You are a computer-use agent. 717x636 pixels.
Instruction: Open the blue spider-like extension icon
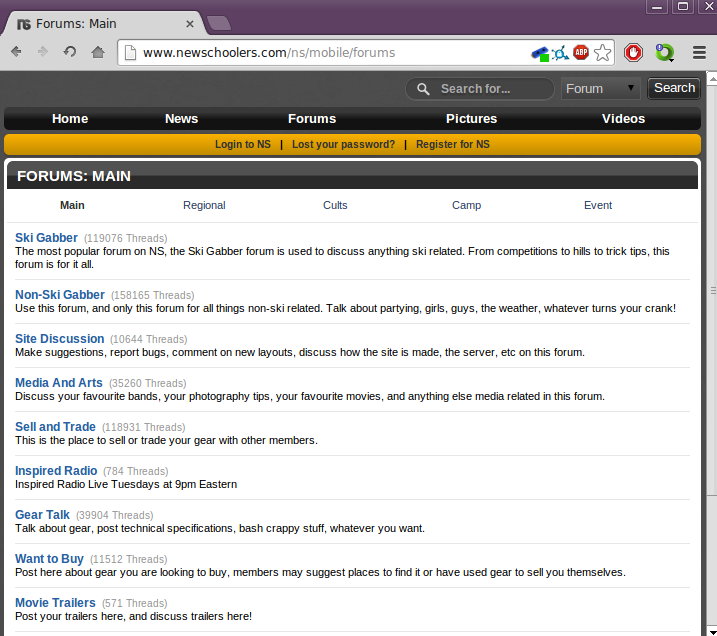click(560, 53)
